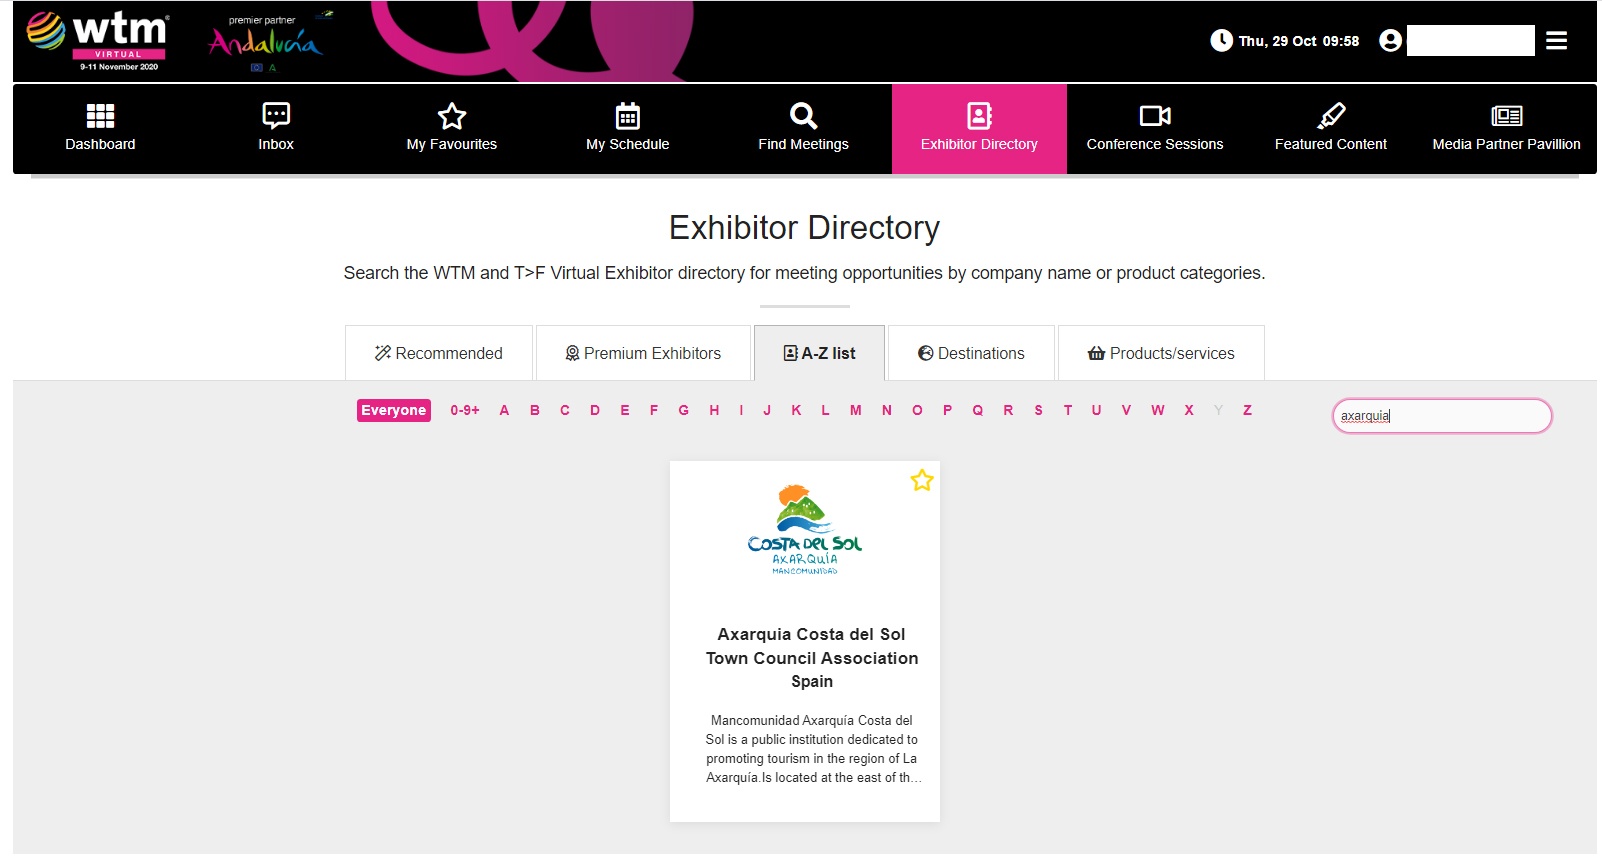
Task: Open Exhibitor Directory contact icon
Action: (979, 116)
